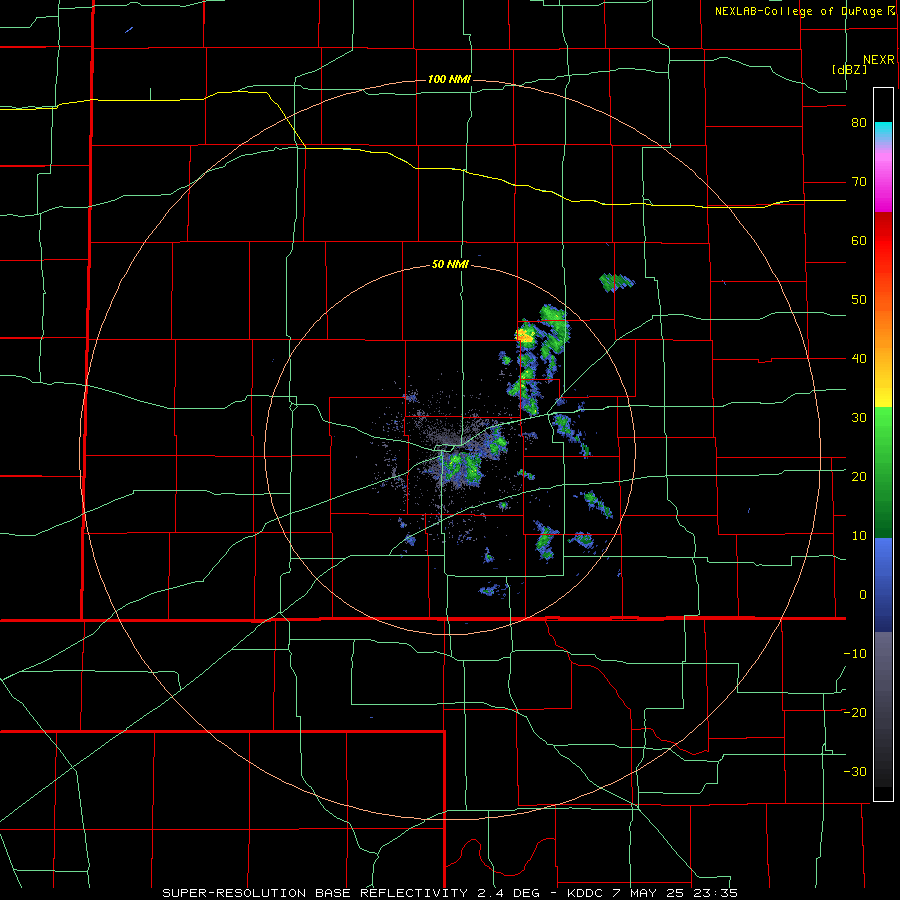The width and height of the screenshot is (900, 900).
Task: Click the NEXR label above the scale
Action: coord(878,60)
